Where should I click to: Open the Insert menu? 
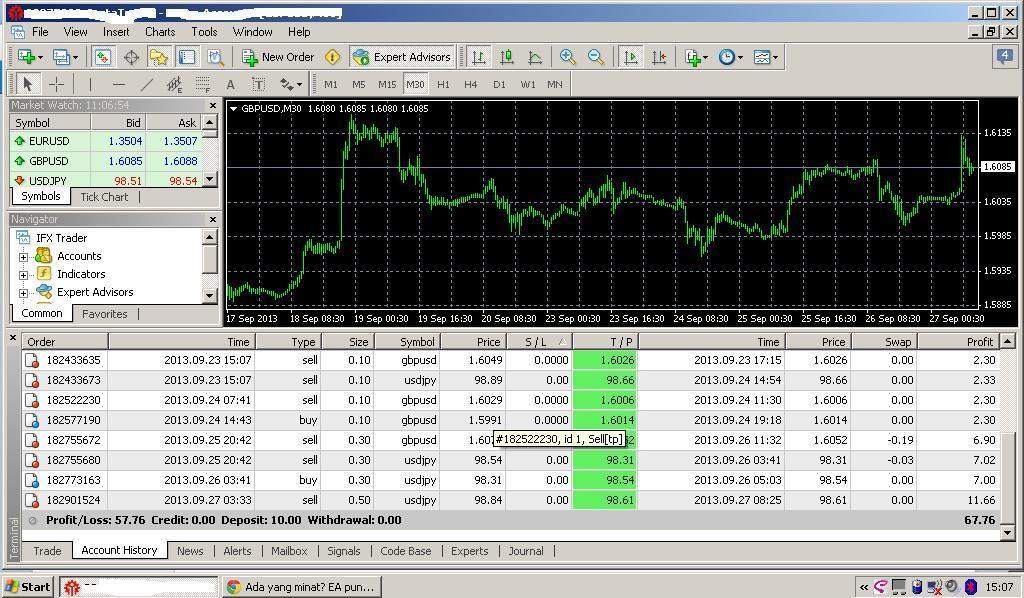tap(116, 31)
